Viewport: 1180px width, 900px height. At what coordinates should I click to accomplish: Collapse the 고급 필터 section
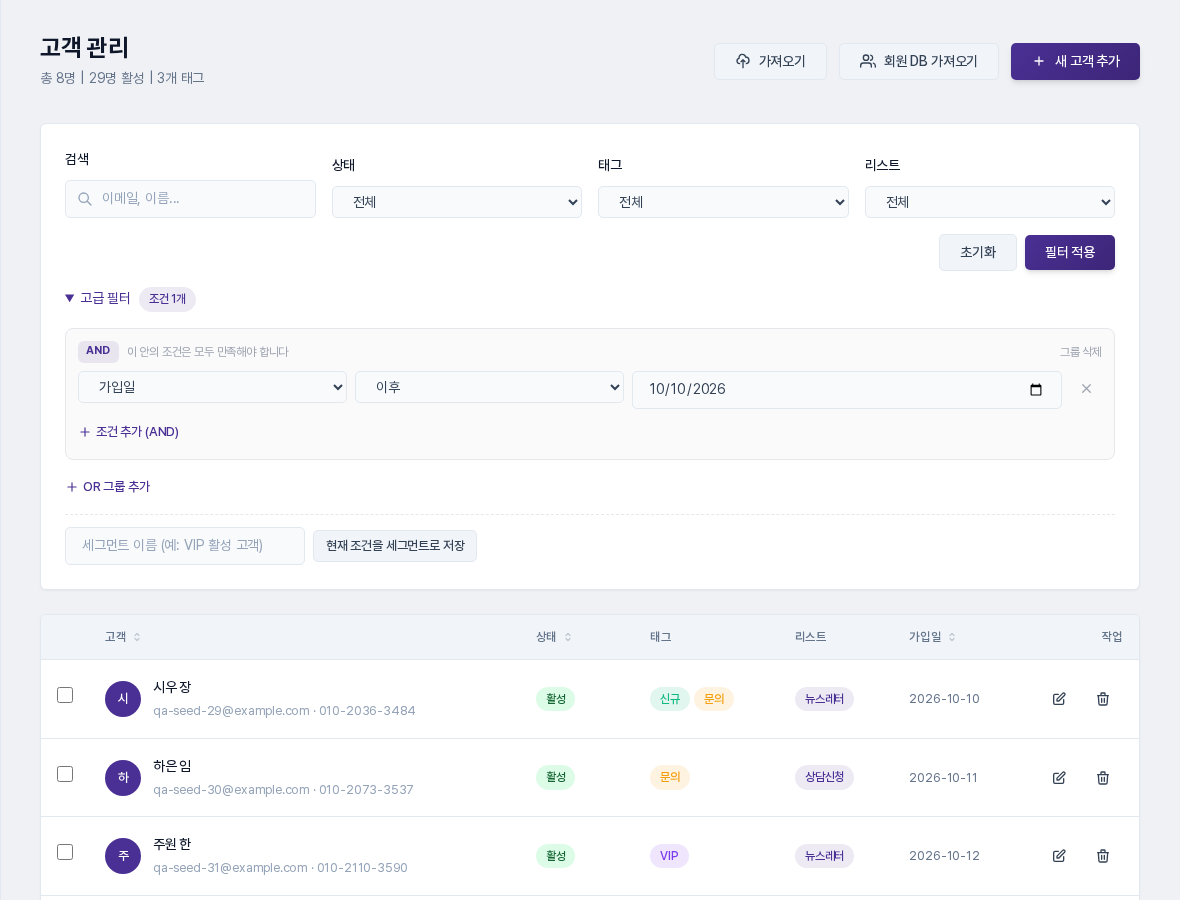tap(98, 298)
